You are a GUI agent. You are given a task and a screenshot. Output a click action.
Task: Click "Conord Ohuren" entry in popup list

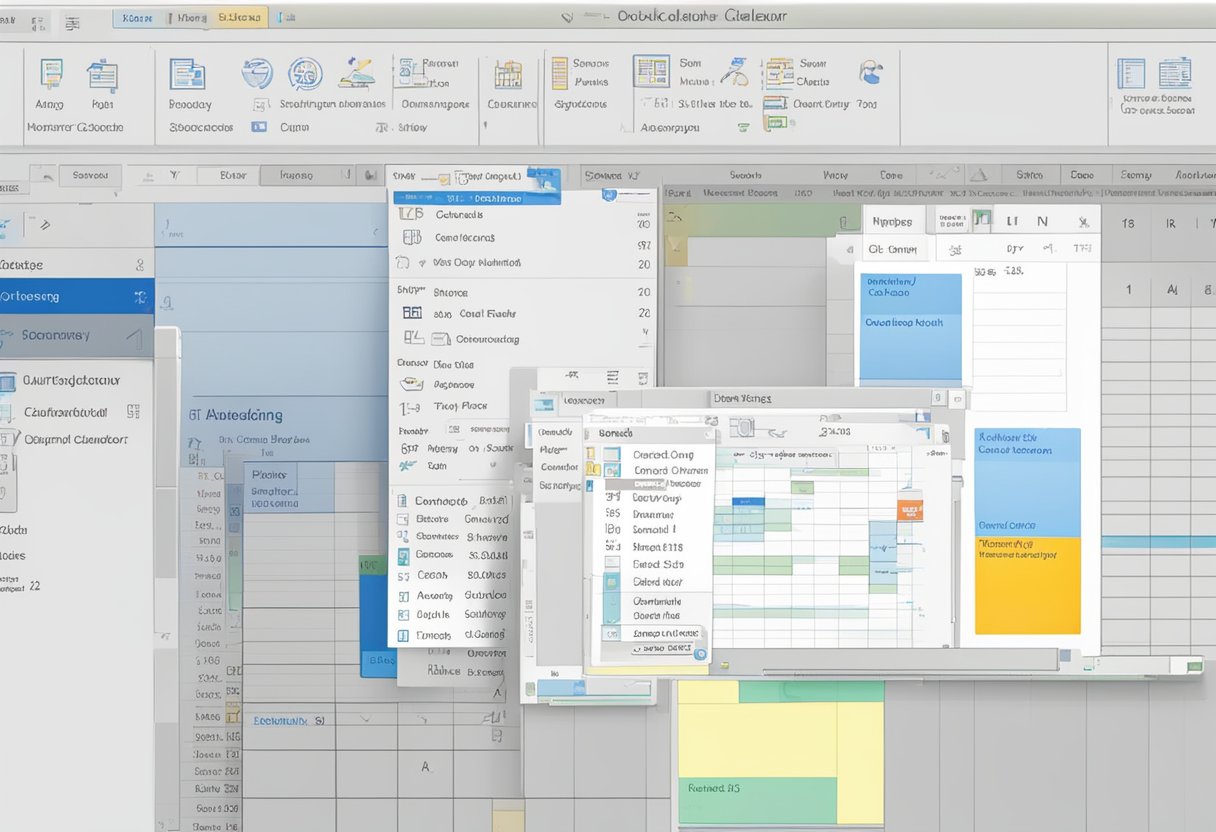coord(670,470)
